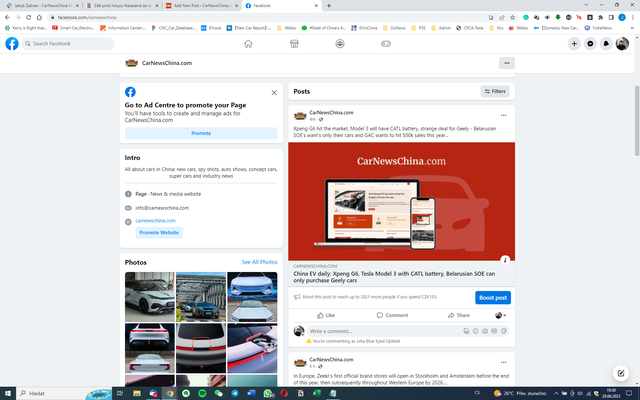Open a new browser tab
Image resolution: width=640 pixels, height=400 pixels.
click(329, 6)
